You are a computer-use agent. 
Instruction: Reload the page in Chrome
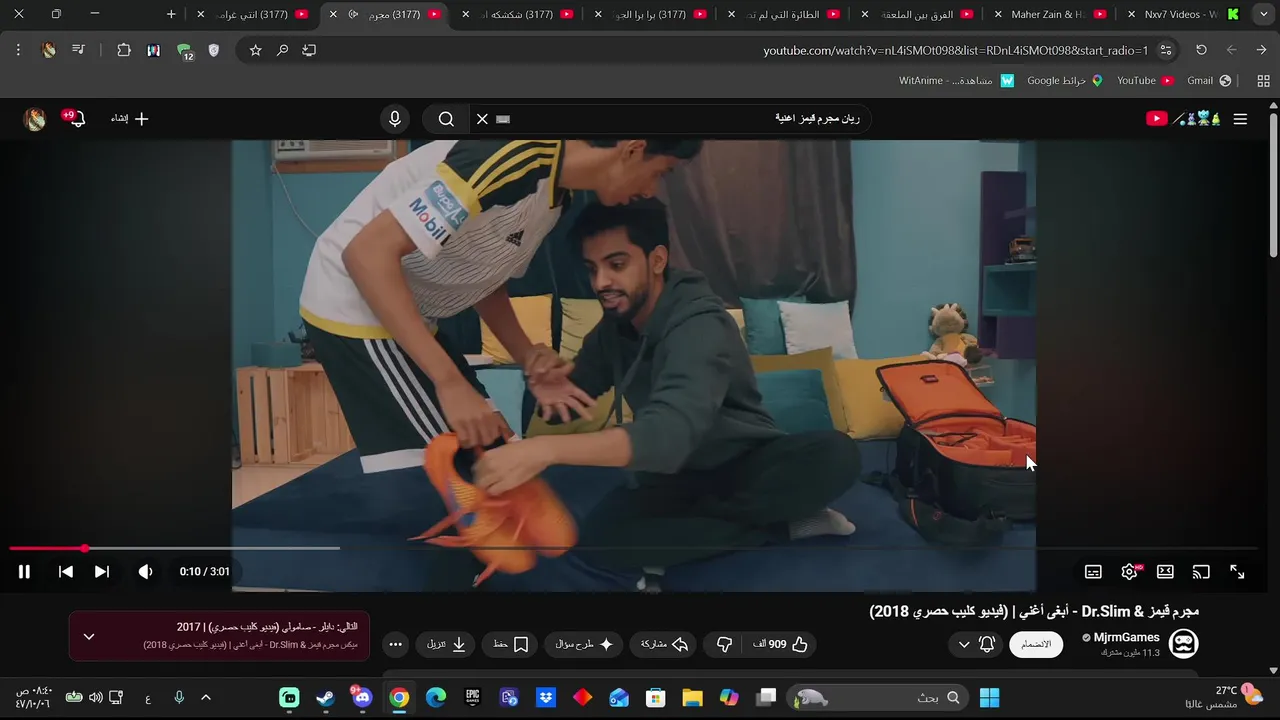click(x=1201, y=50)
